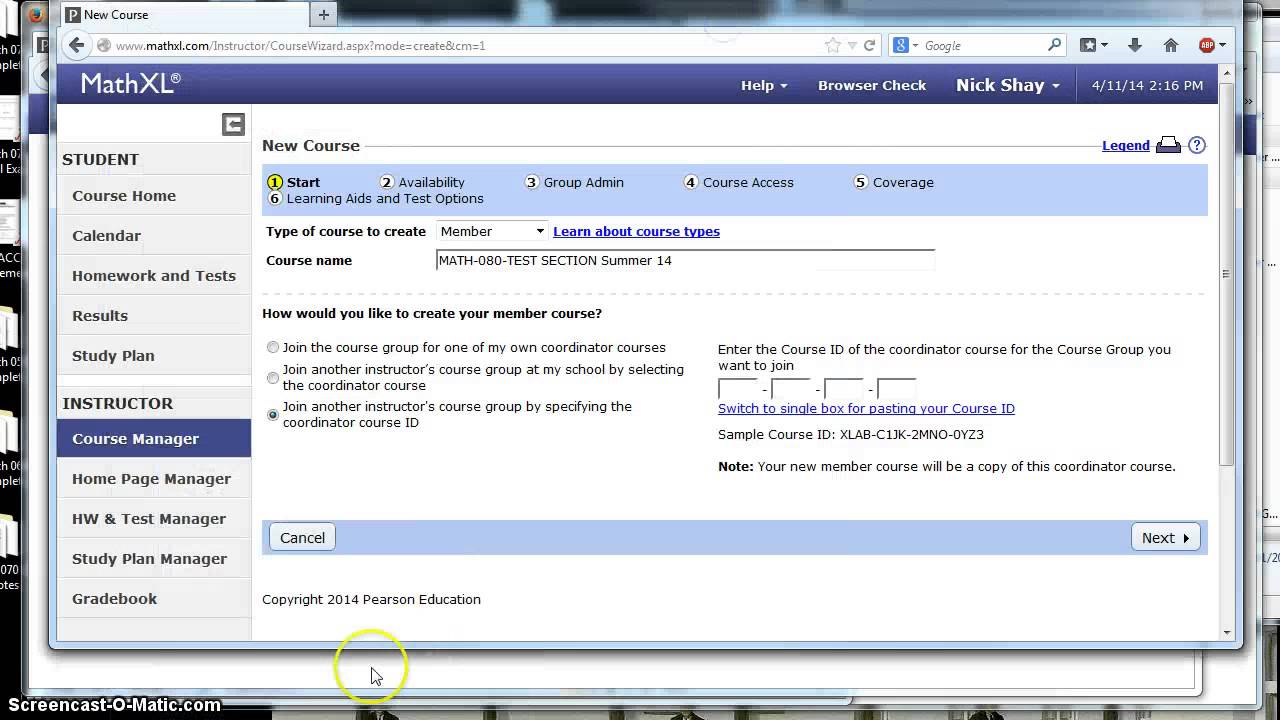Open the search engine selector dropdown
Screen dimensions: 1280x720
pos(905,45)
